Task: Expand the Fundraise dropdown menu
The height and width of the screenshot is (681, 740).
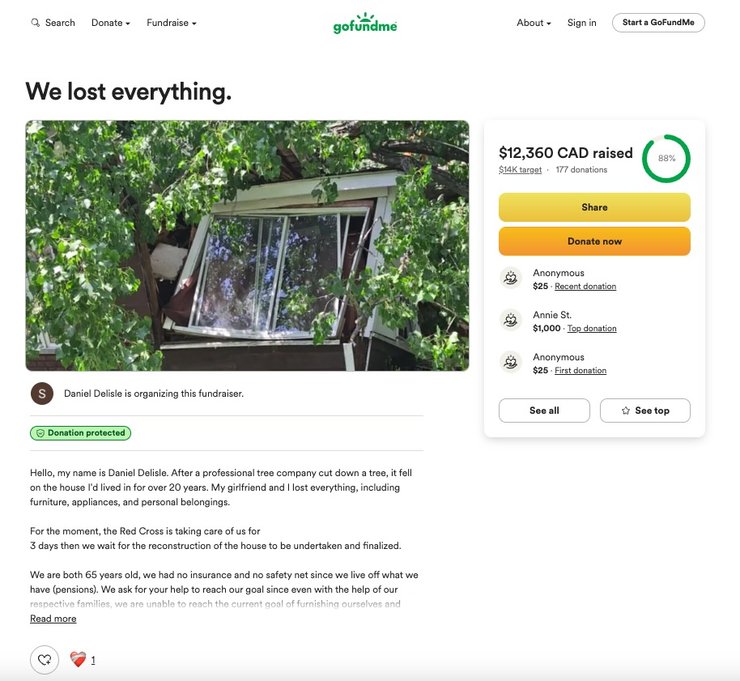Action: pos(171,23)
